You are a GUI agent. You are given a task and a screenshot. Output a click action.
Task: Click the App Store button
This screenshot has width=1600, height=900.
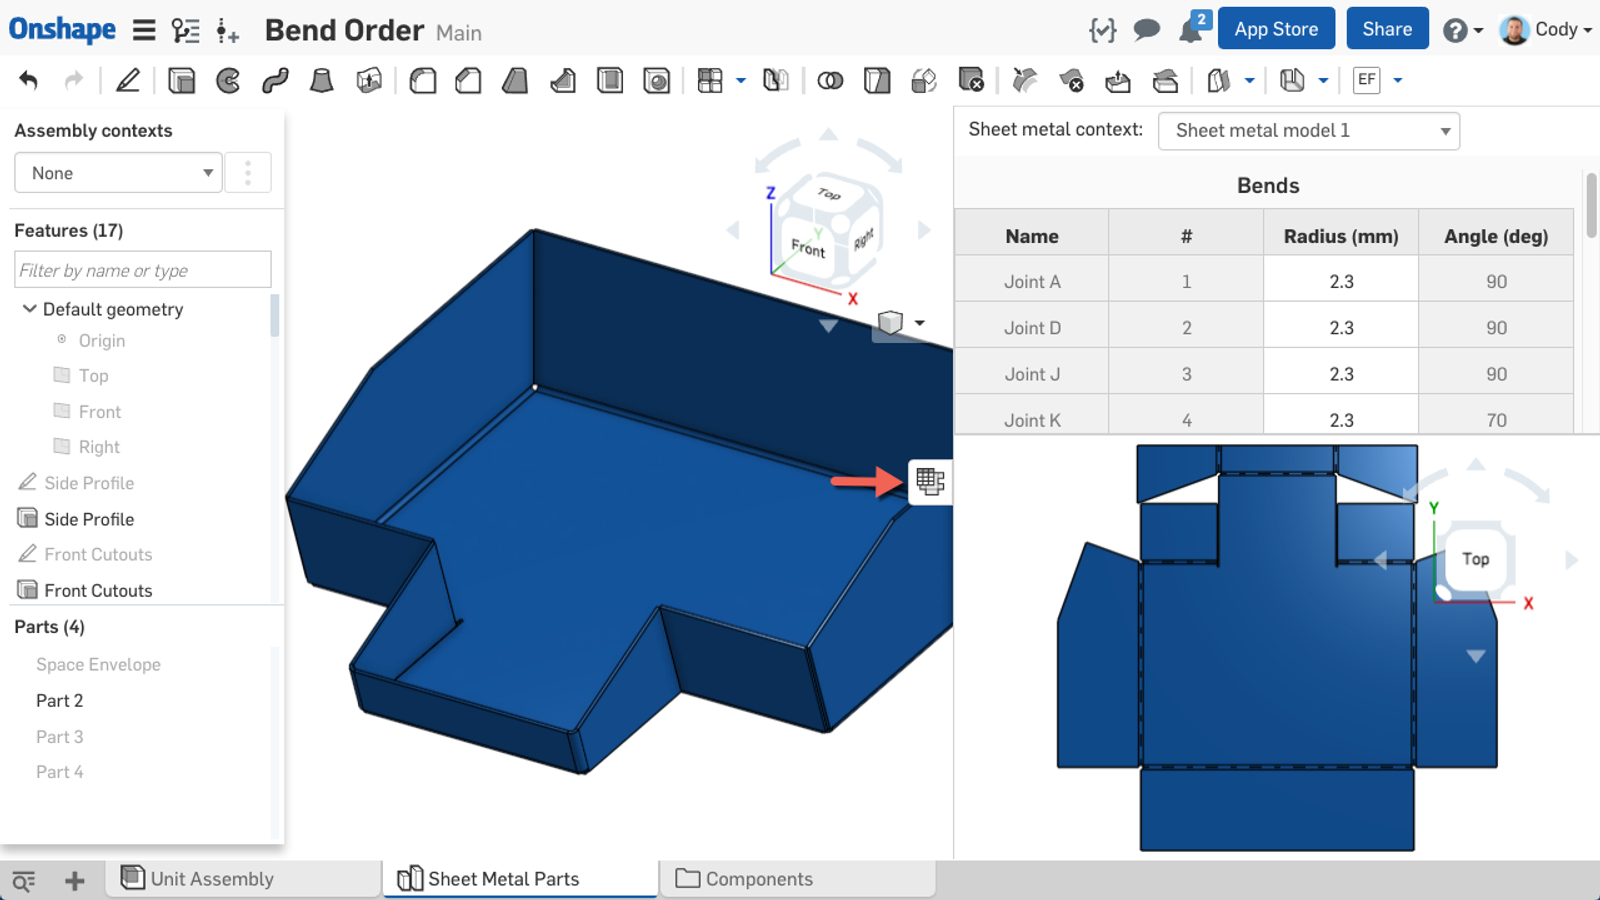tap(1275, 29)
